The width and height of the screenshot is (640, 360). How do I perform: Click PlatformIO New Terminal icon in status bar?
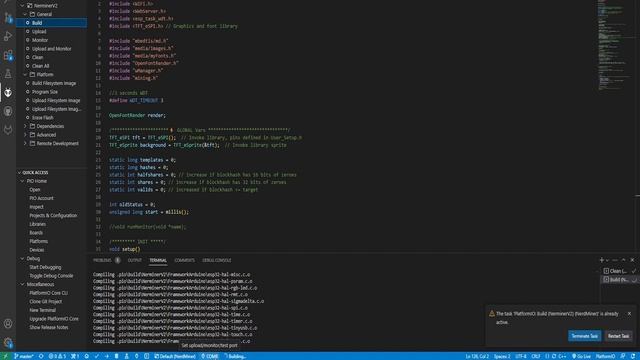(147, 356)
